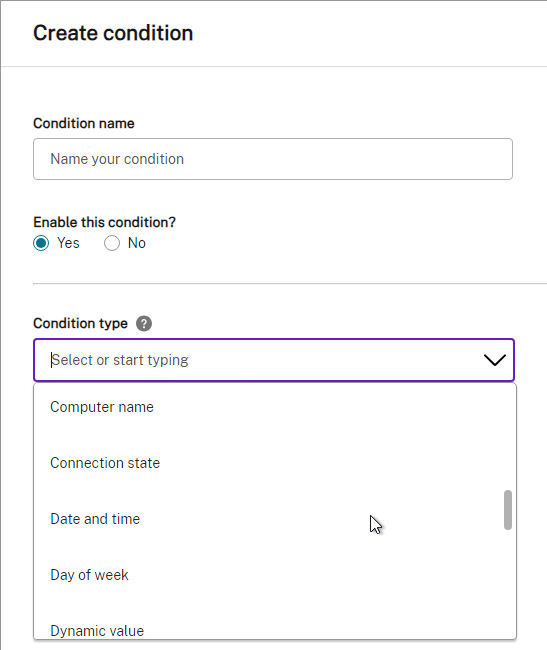Screen dimensions: 547x650
Task: Click the dropdown list scrollbar thumb
Action: pyautogui.click(x=508, y=510)
